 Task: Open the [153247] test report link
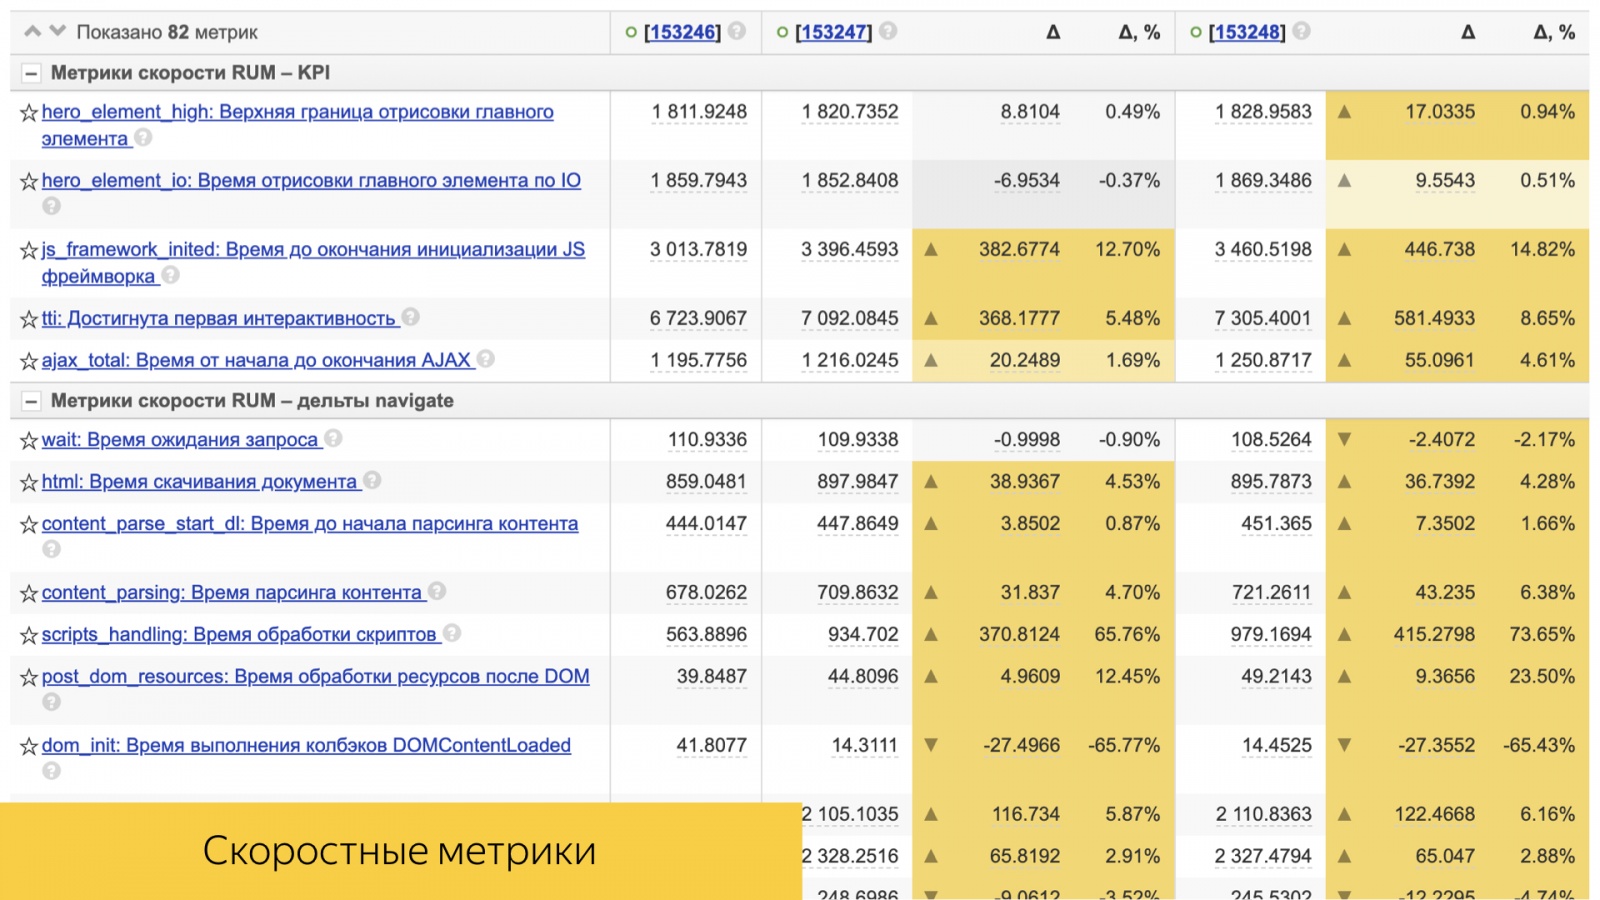coord(833,31)
